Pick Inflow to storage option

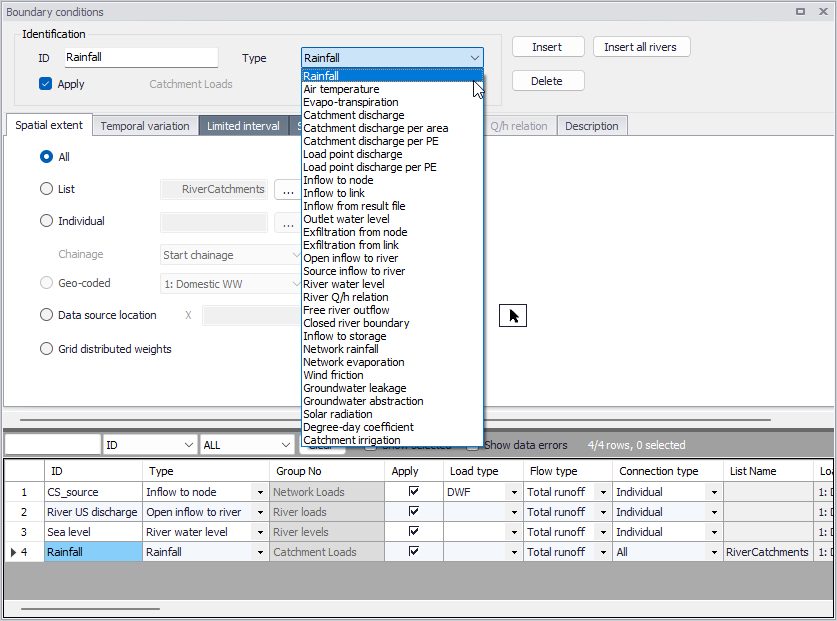392,336
